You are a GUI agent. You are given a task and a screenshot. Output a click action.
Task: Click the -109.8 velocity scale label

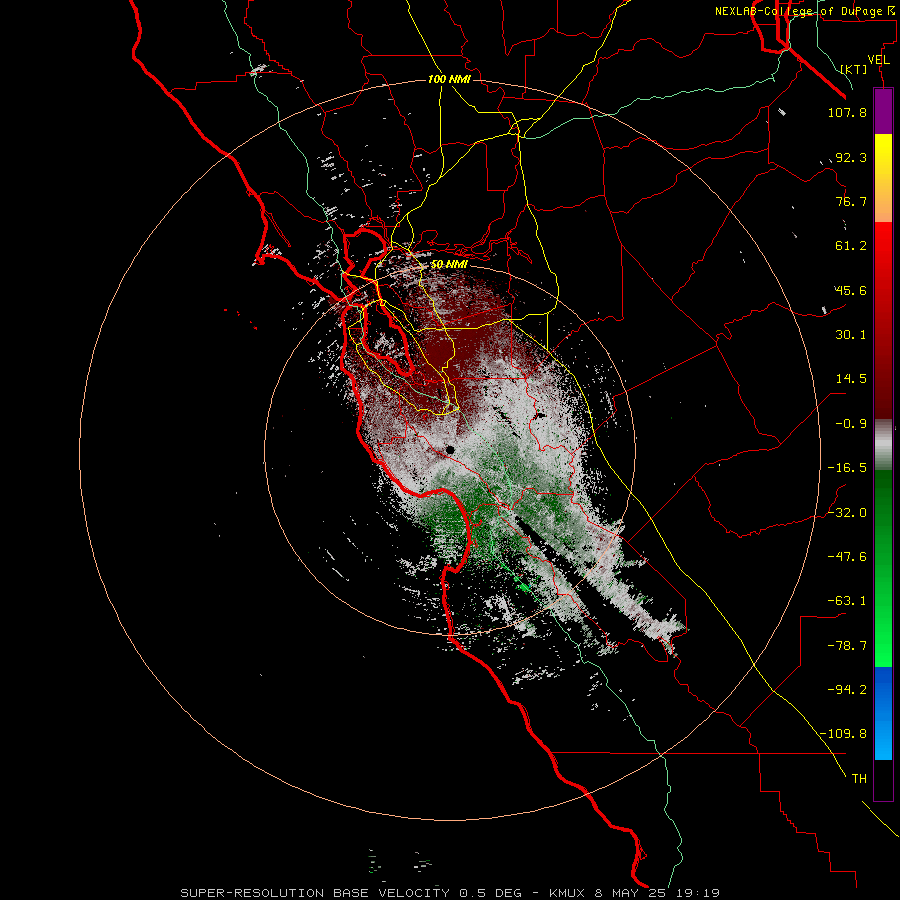pyautogui.click(x=843, y=734)
